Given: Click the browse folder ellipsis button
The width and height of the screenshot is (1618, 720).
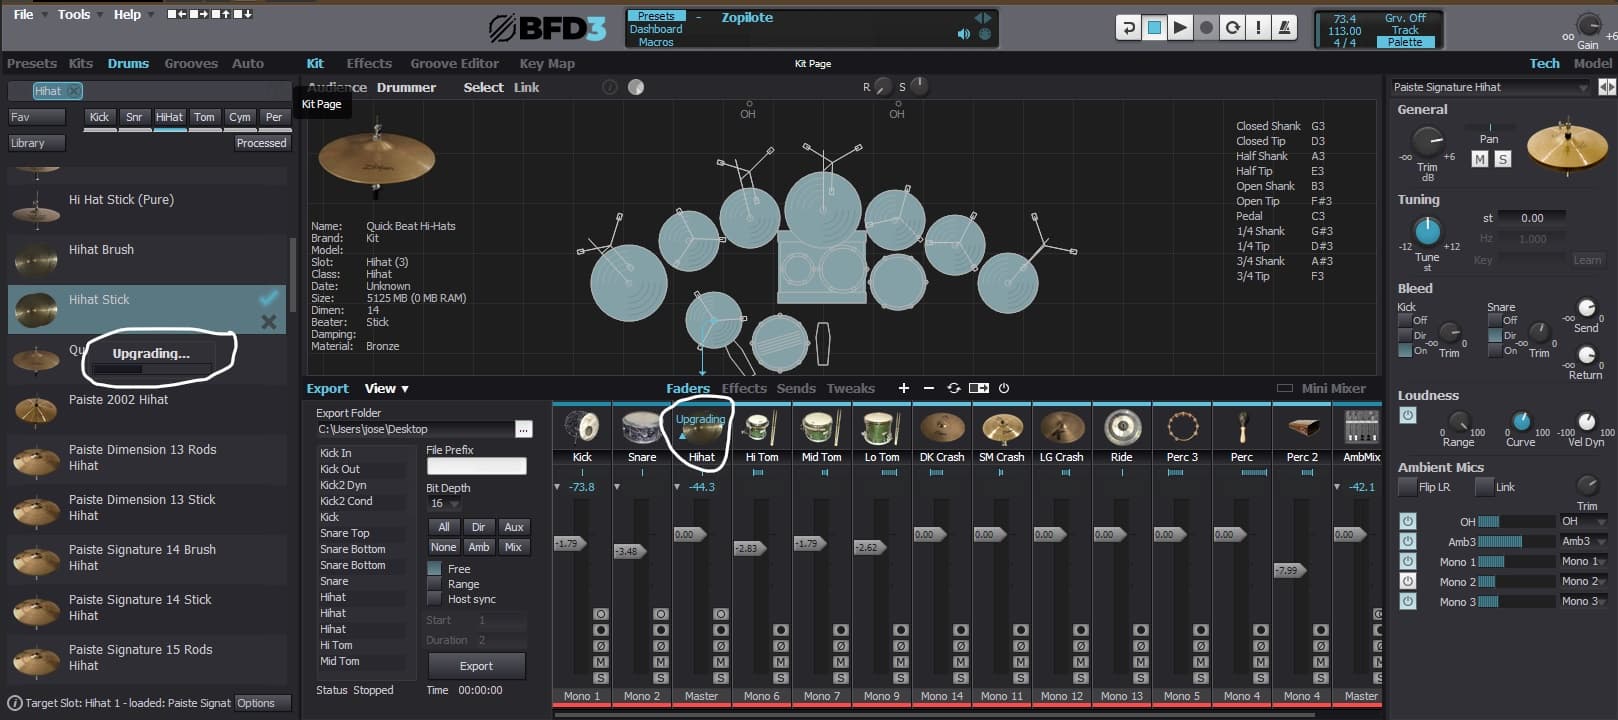Looking at the screenshot, I should 523,429.
